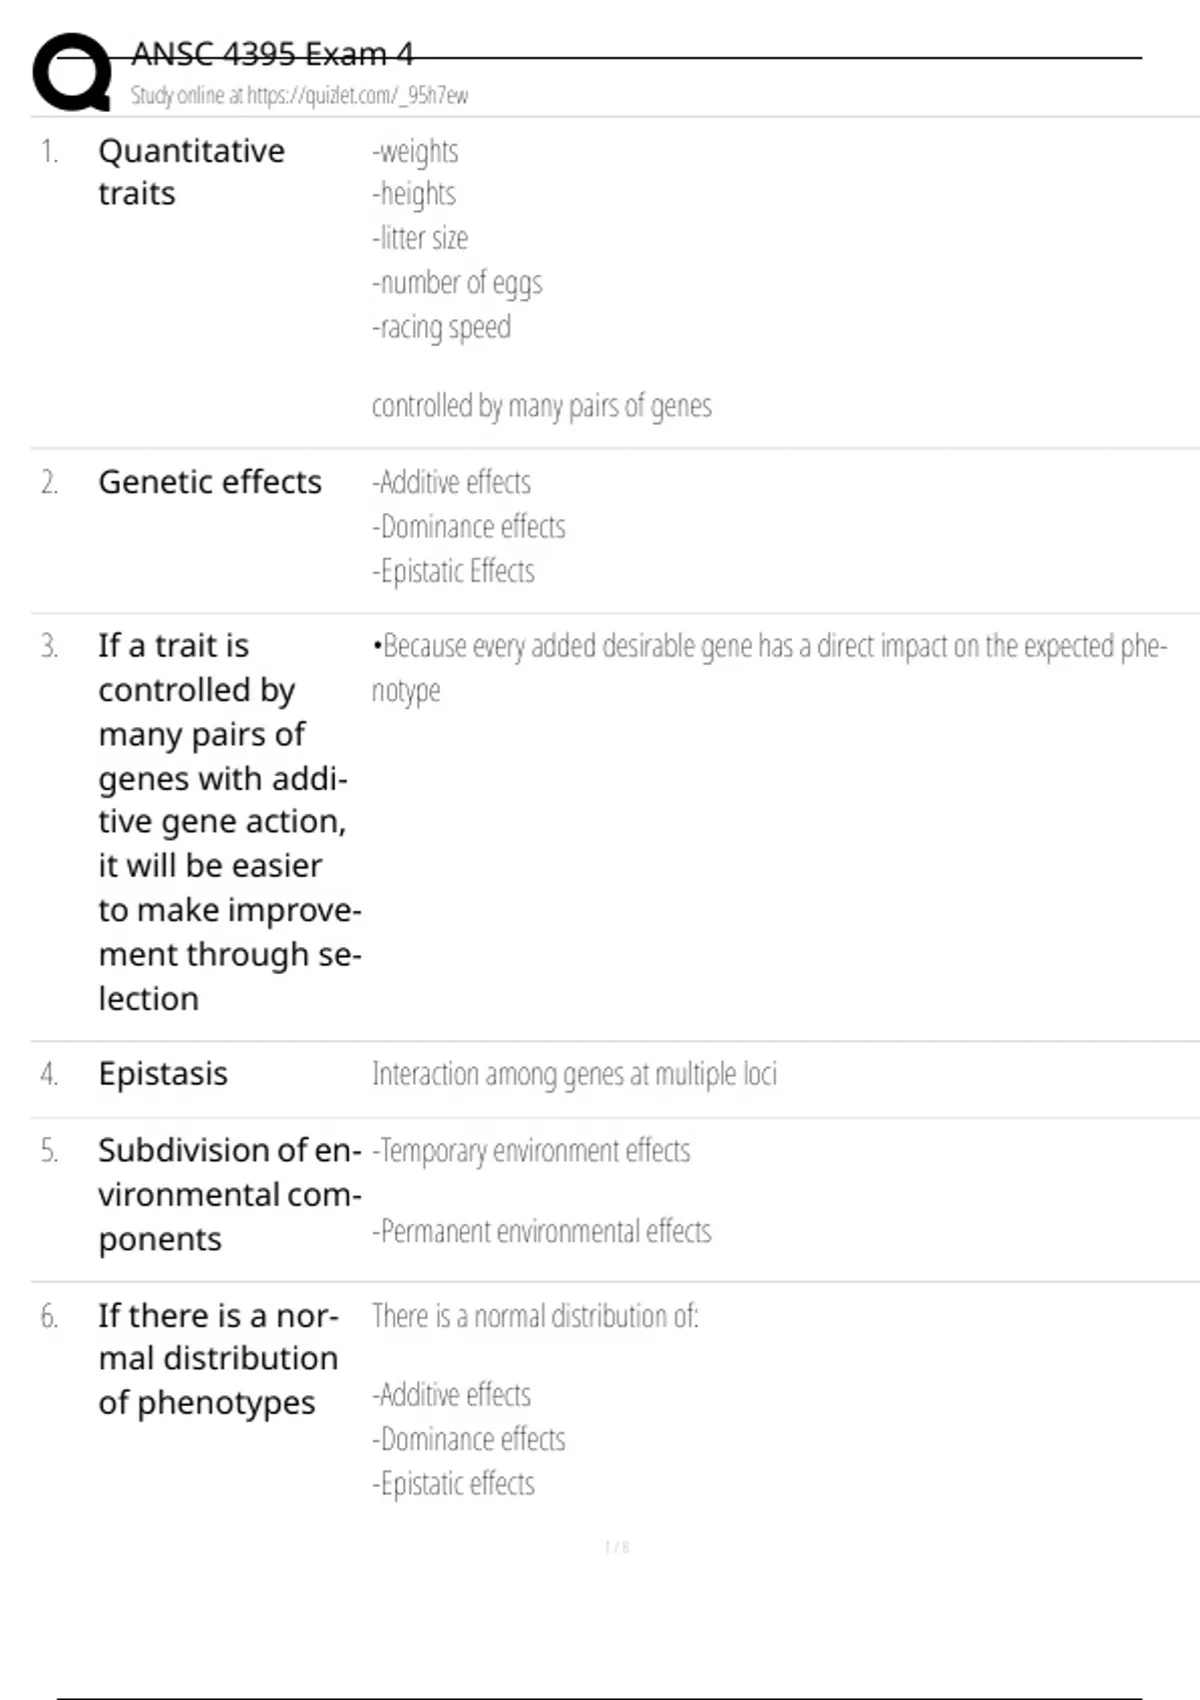Click the Genetic effects term

coord(210,482)
